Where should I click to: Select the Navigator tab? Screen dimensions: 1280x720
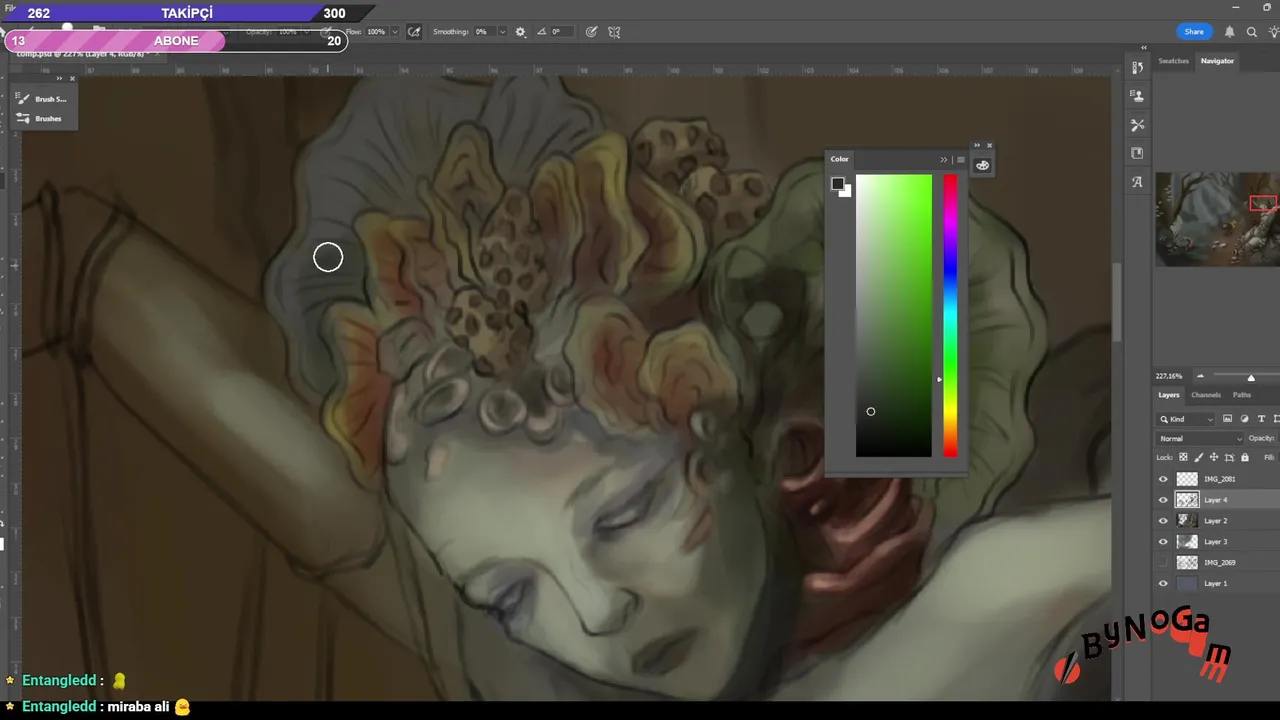(1217, 61)
